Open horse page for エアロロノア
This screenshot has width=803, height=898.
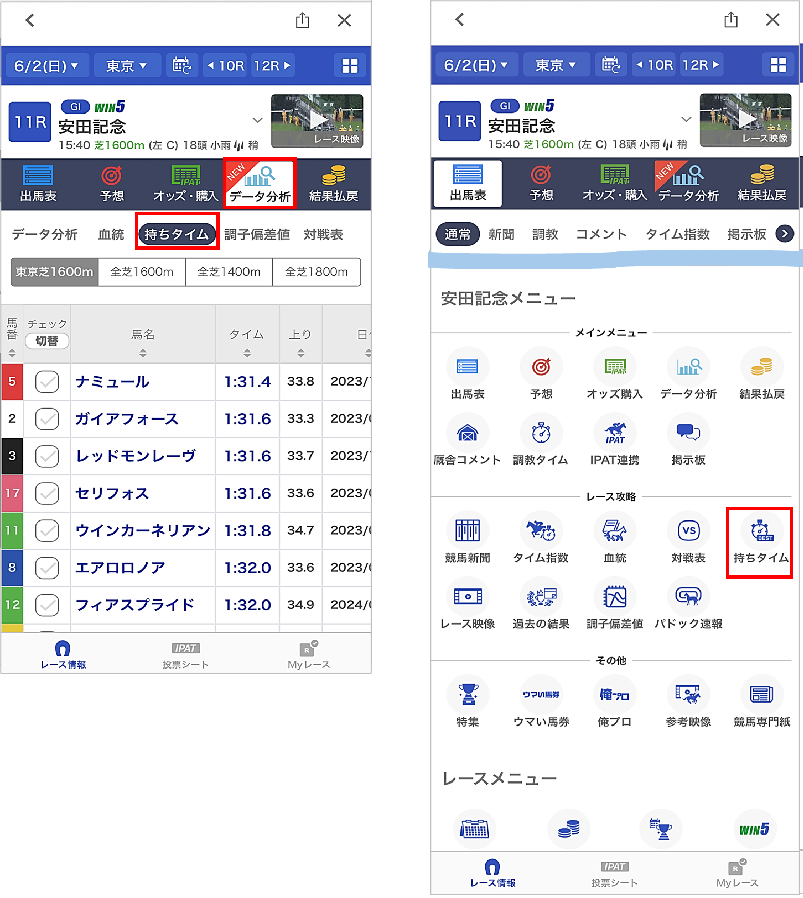point(120,568)
